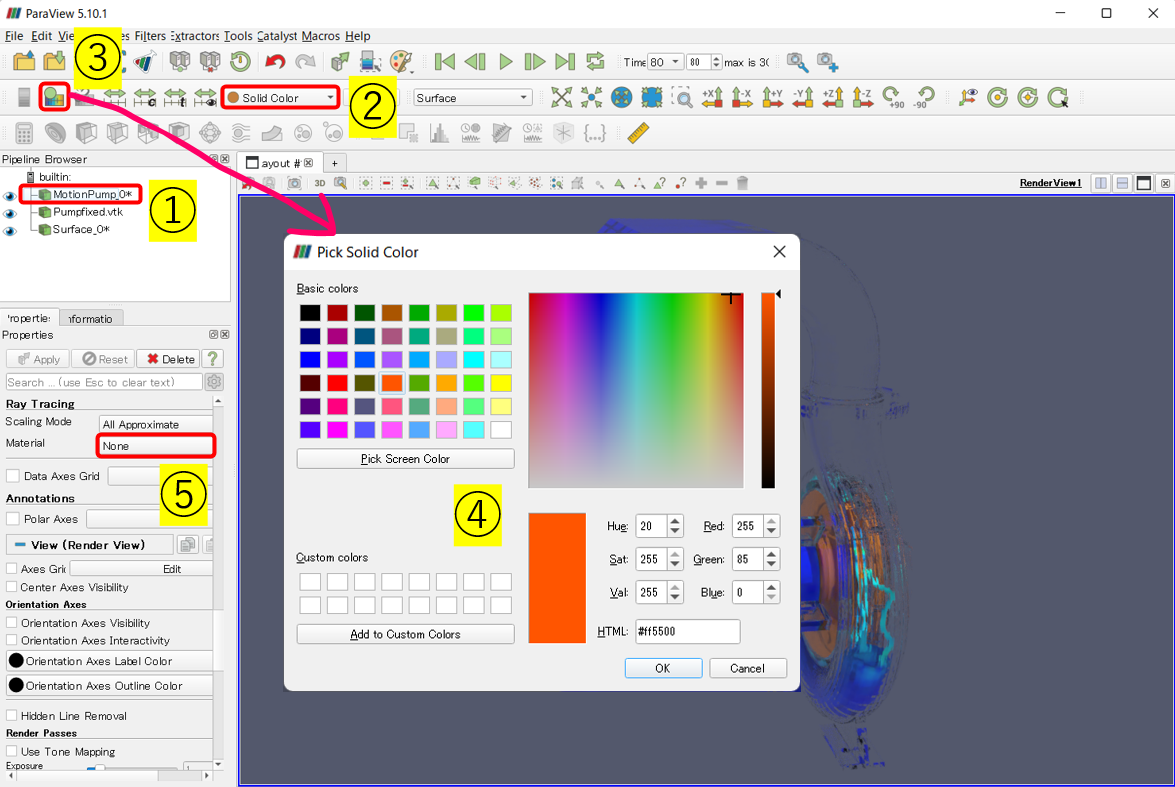Screen dimensions: 1175x787
Task: Jump to the first frame icon
Action: click(x=445, y=62)
